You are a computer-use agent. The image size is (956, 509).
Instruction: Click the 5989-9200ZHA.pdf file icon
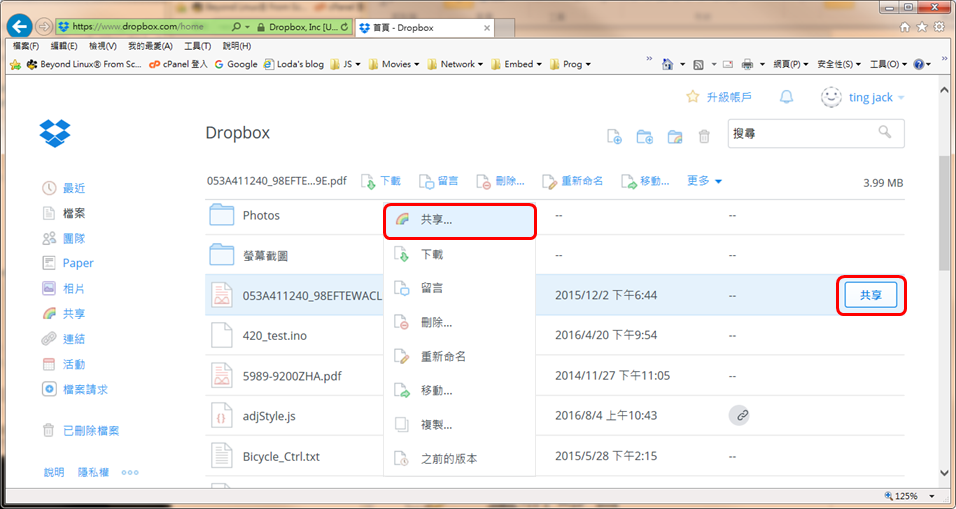point(221,376)
